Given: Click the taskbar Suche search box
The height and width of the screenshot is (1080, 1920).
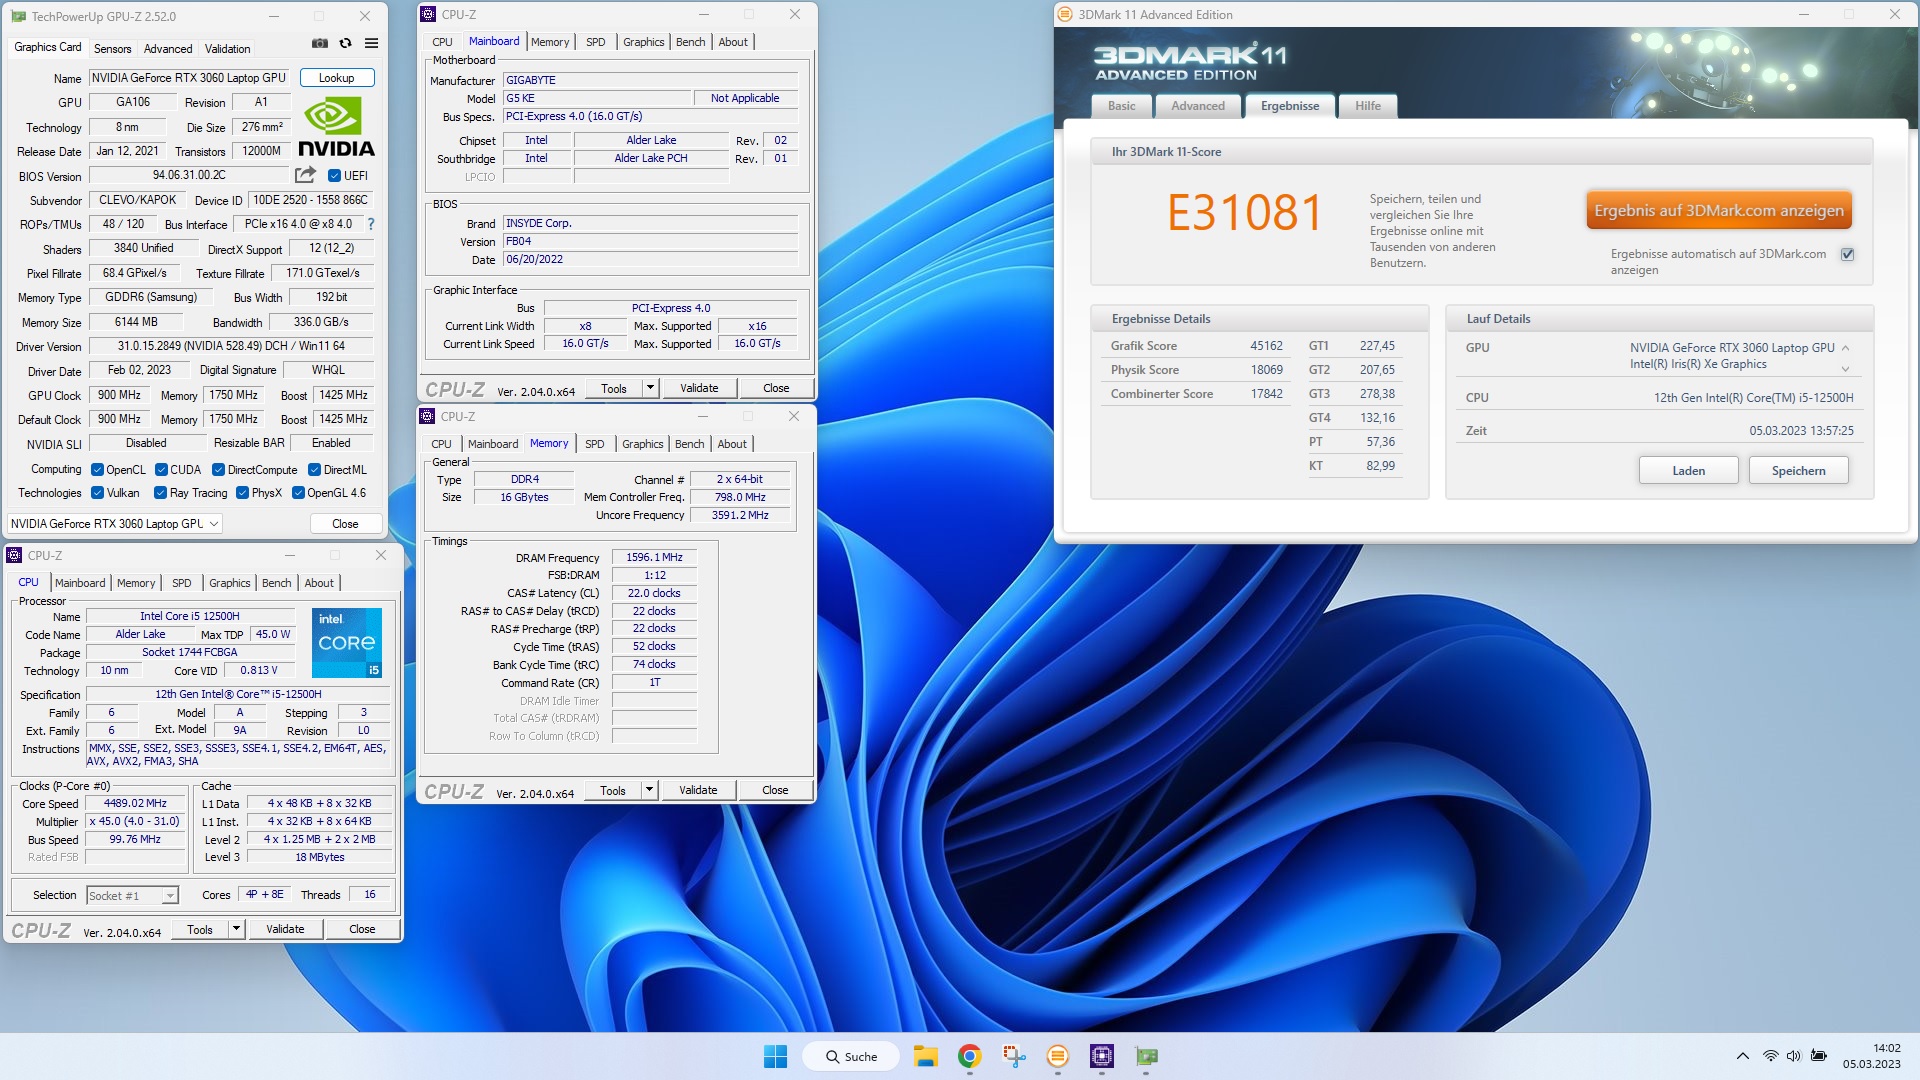Looking at the screenshot, I should [x=849, y=1056].
